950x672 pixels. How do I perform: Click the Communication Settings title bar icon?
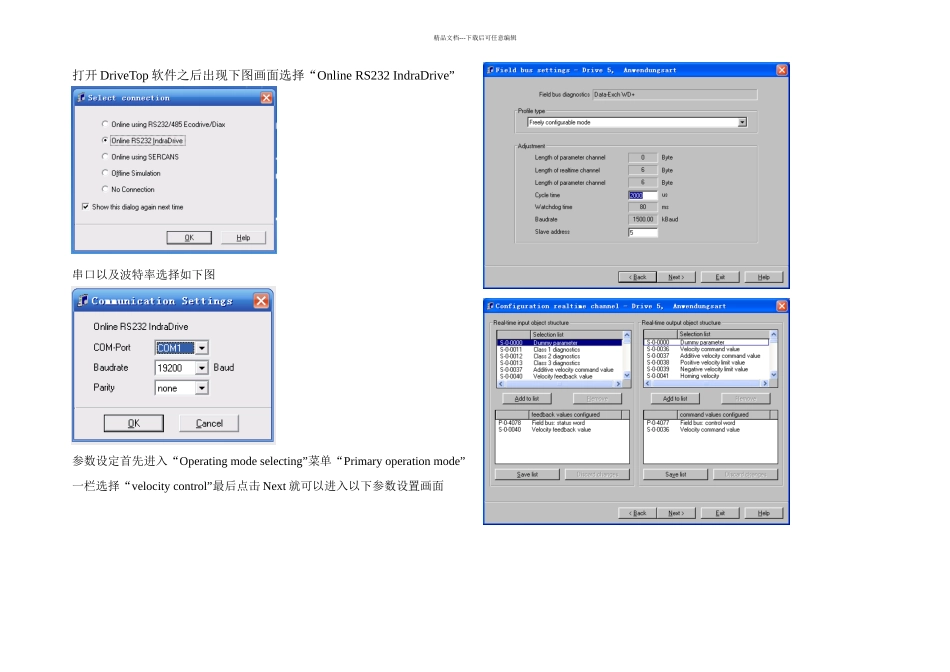click(83, 301)
